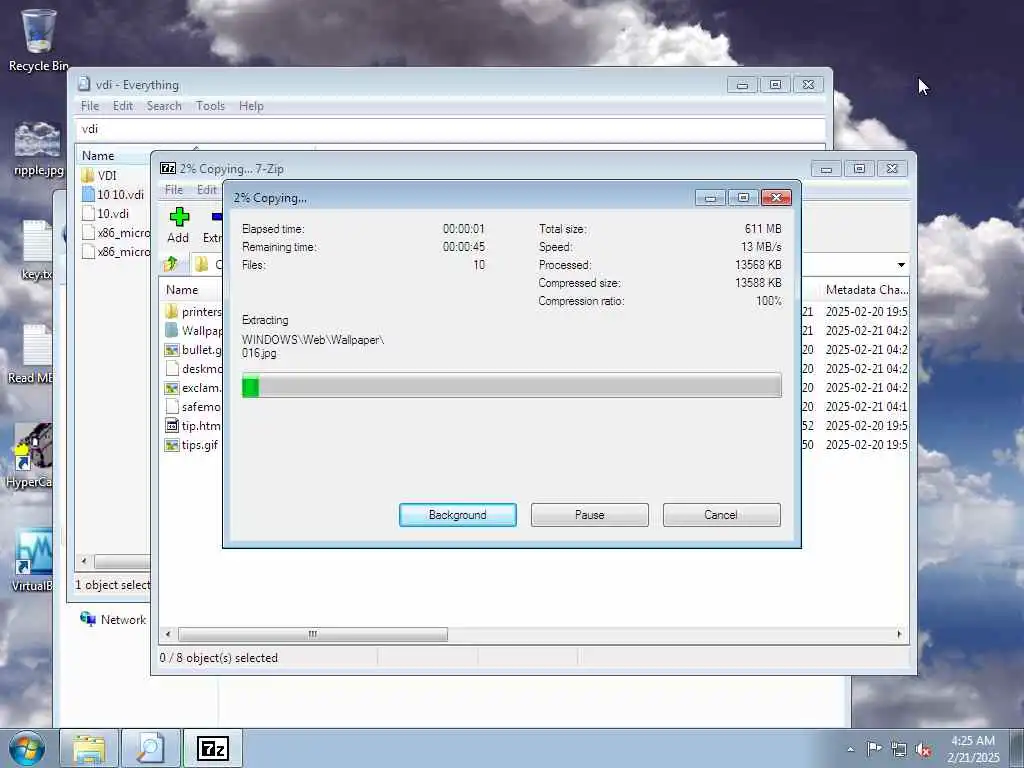Screen dimensions: 1024x768
Task: Open the Help menu in Everything
Action: [x=251, y=106]
